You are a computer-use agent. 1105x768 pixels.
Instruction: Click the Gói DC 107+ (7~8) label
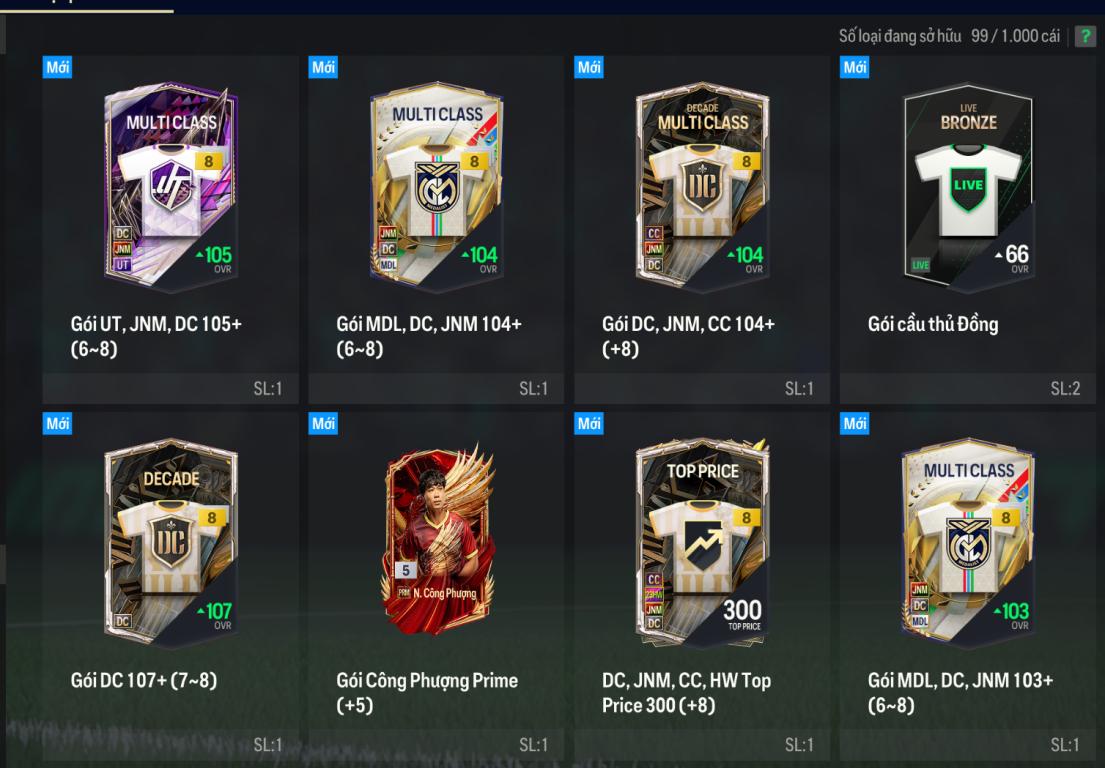144,681
